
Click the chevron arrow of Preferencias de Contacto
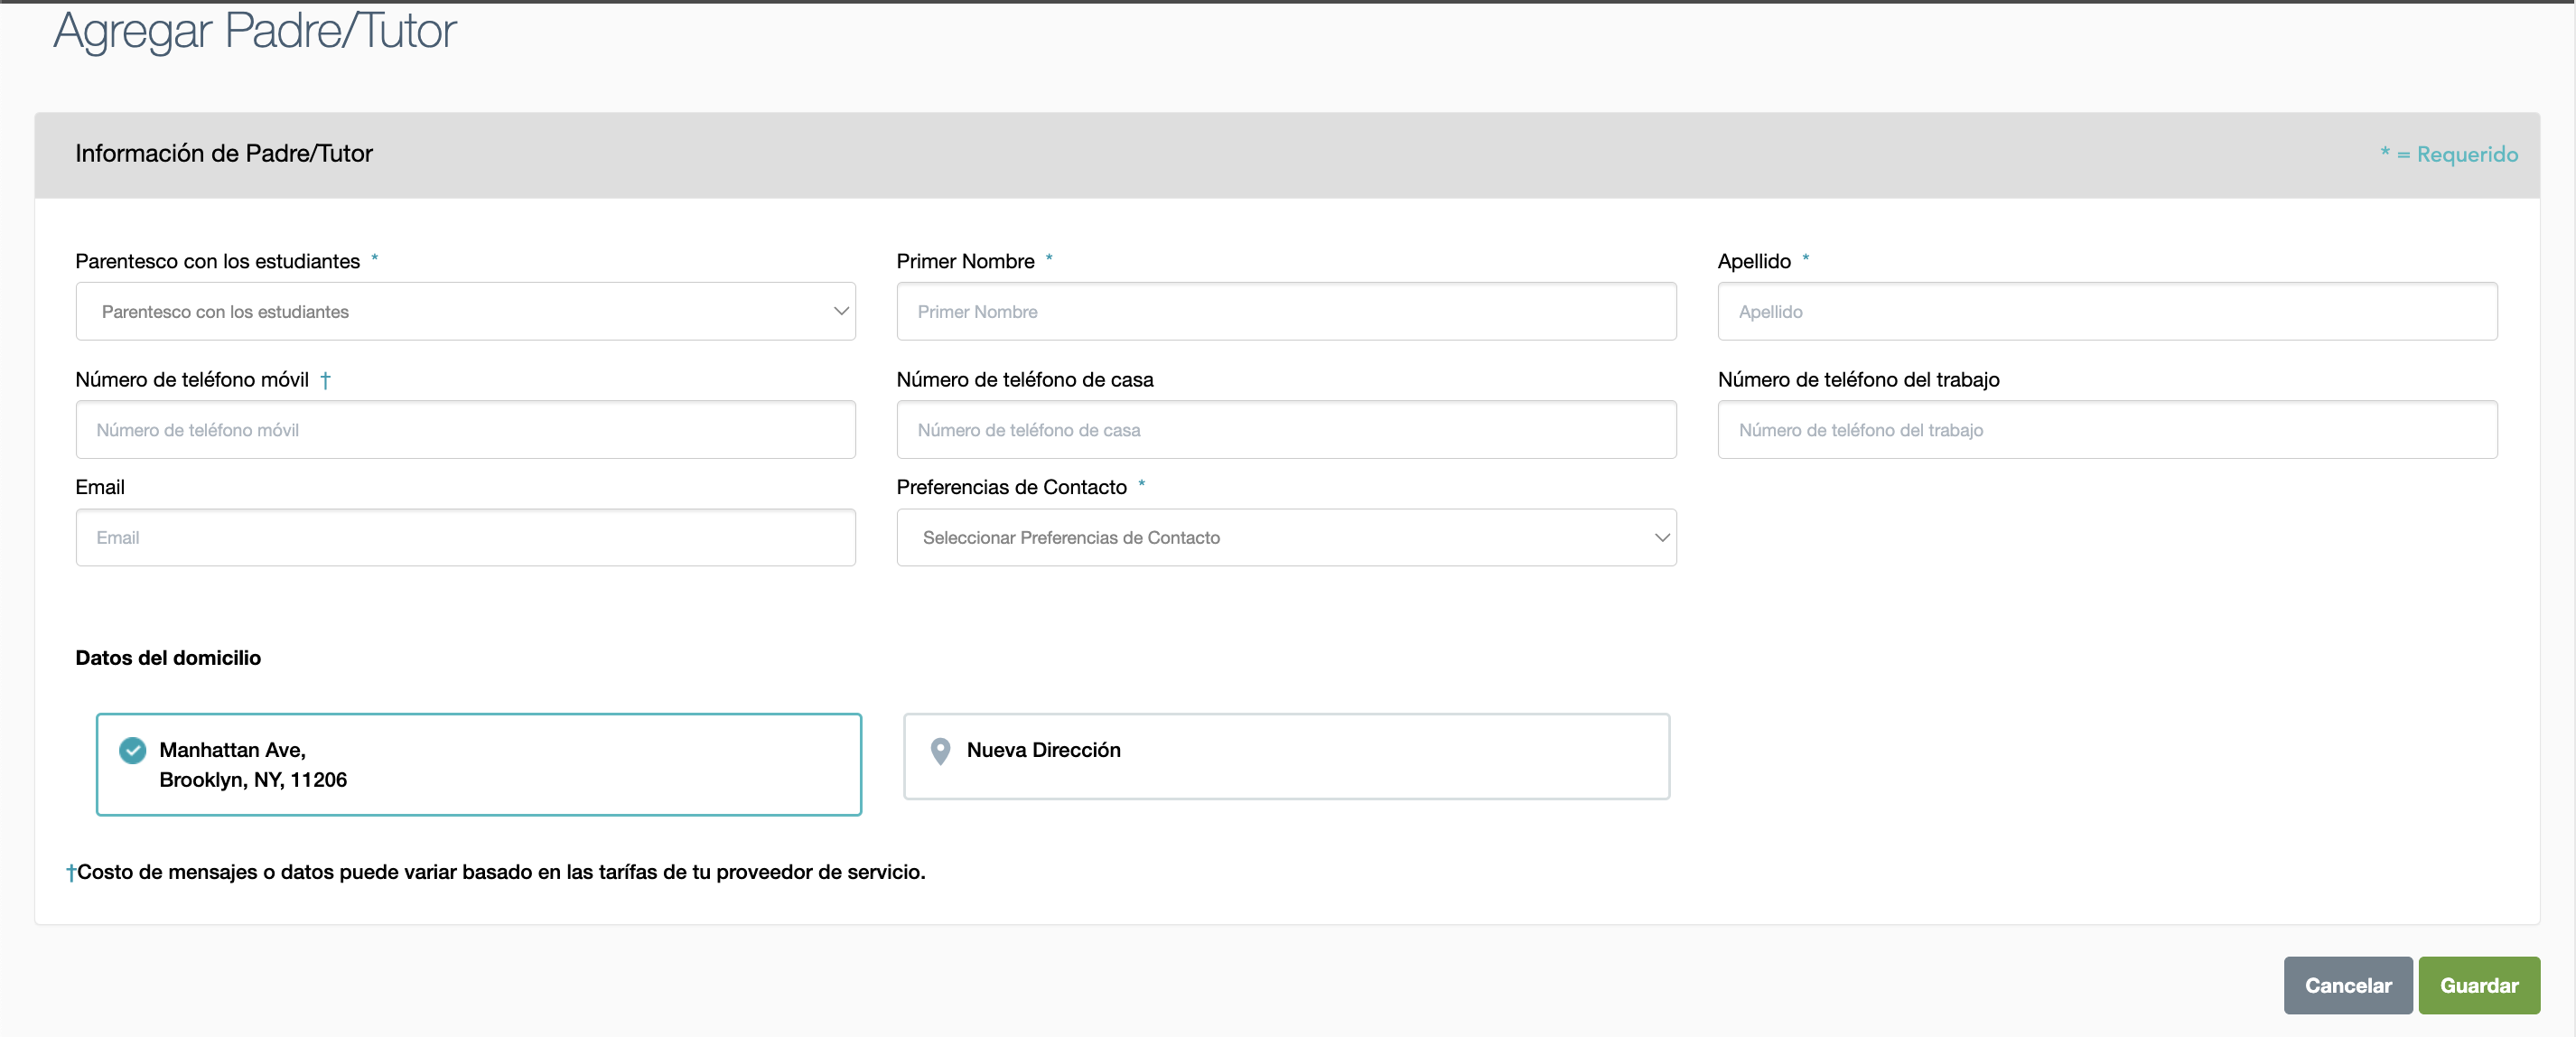(x=1662, y=538)
